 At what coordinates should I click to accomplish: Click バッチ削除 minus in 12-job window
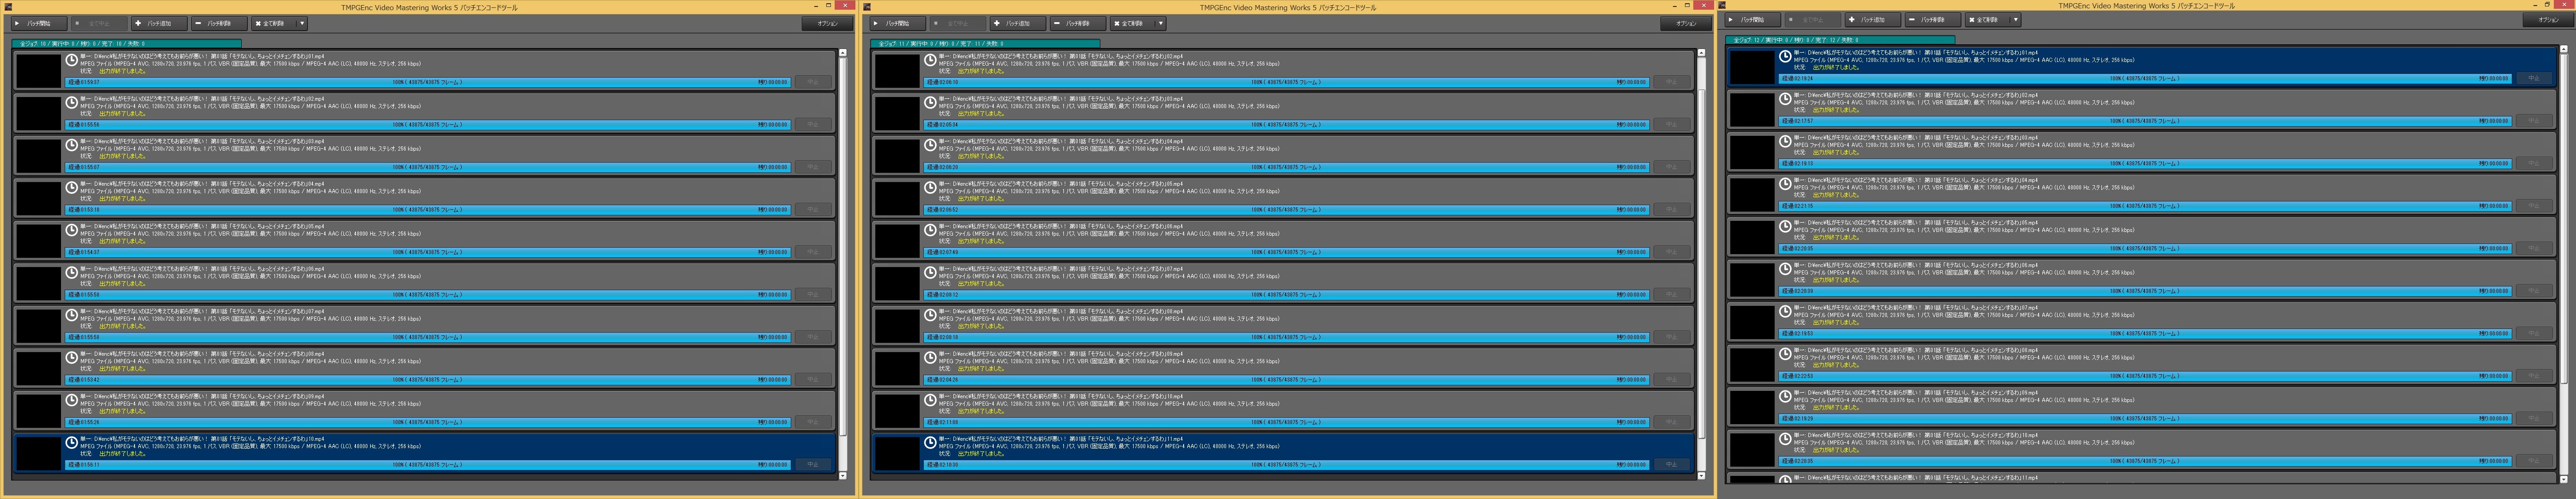(1933, 19)
